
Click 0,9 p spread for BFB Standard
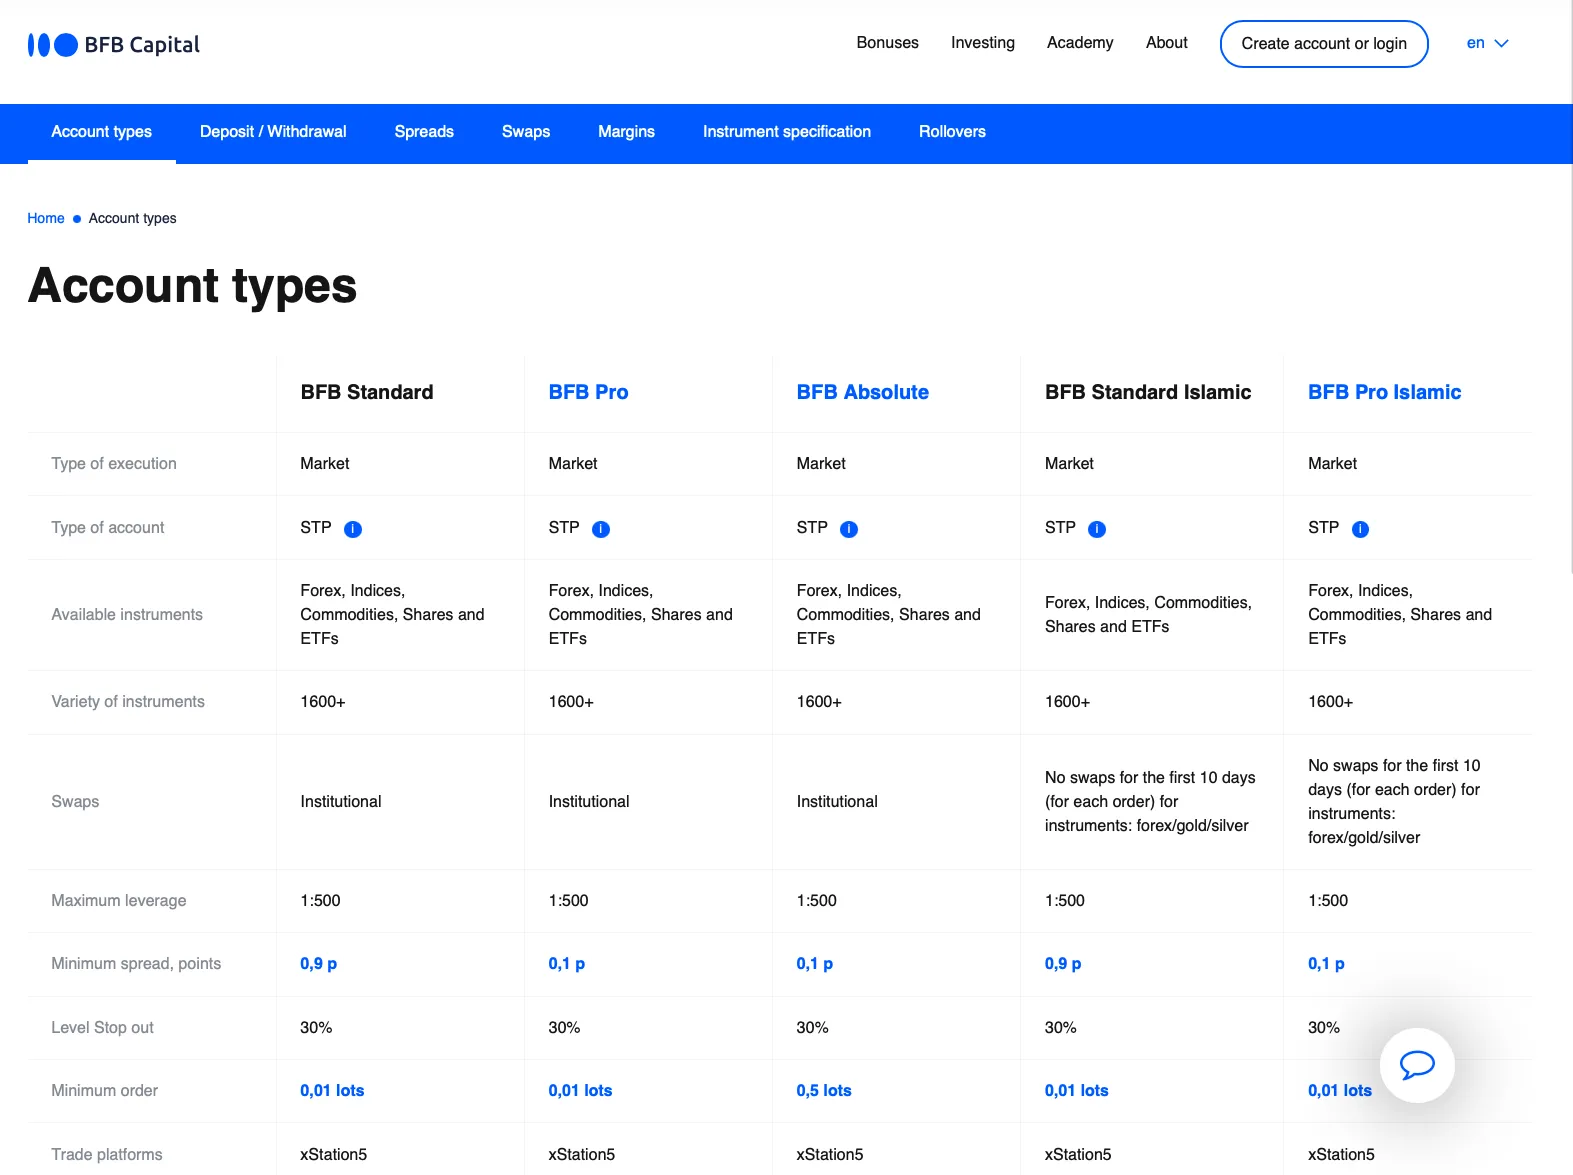319,964
